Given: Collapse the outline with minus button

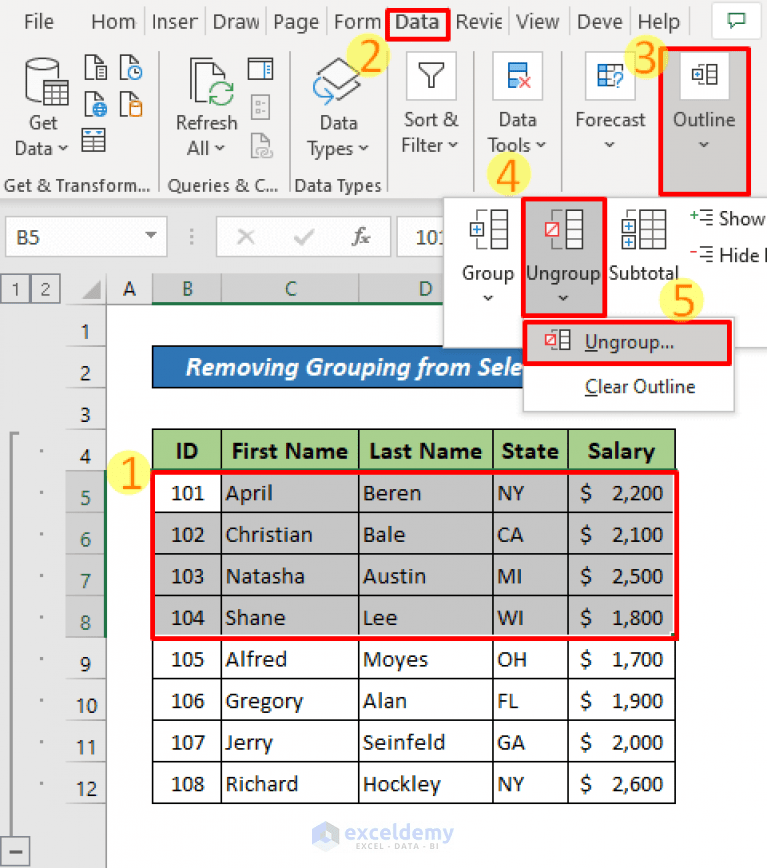Looking at the screenshot, I should [x=15, y=852].
